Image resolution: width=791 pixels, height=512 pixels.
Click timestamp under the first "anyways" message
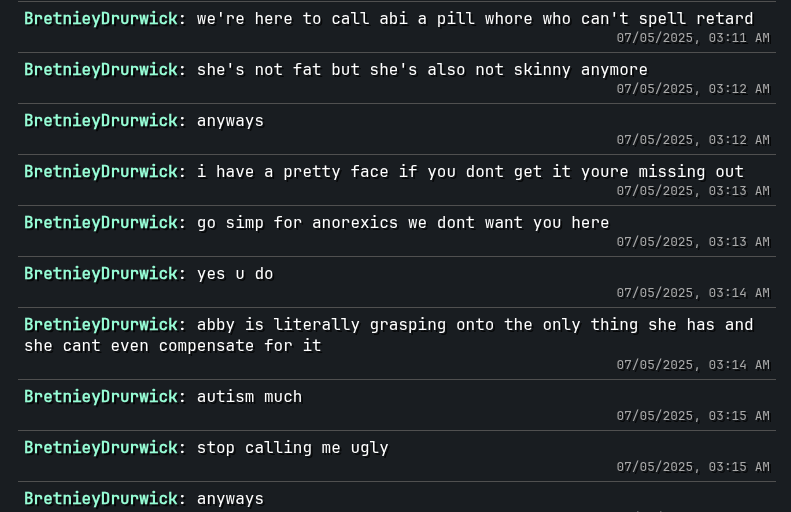[x=692, y=140]
